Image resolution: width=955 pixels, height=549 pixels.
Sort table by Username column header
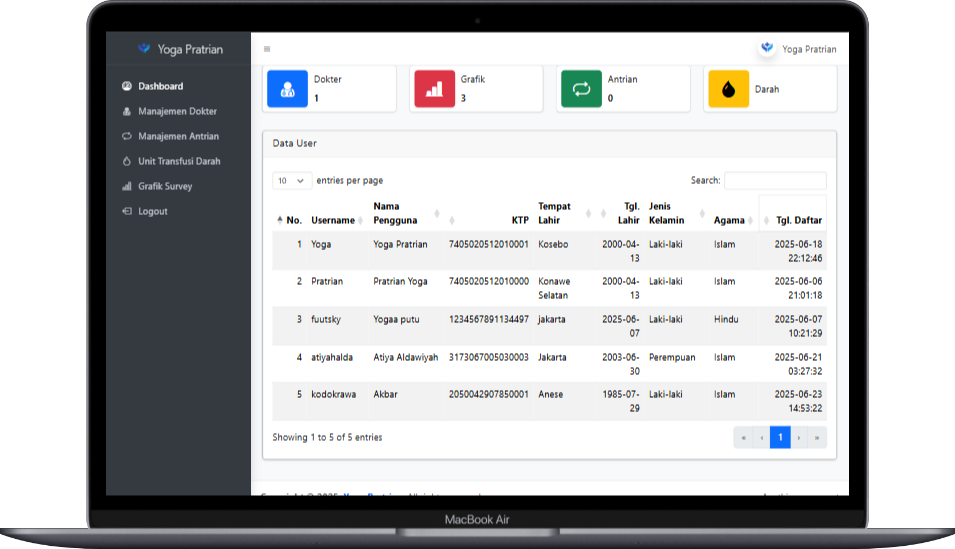click(333, 220)
